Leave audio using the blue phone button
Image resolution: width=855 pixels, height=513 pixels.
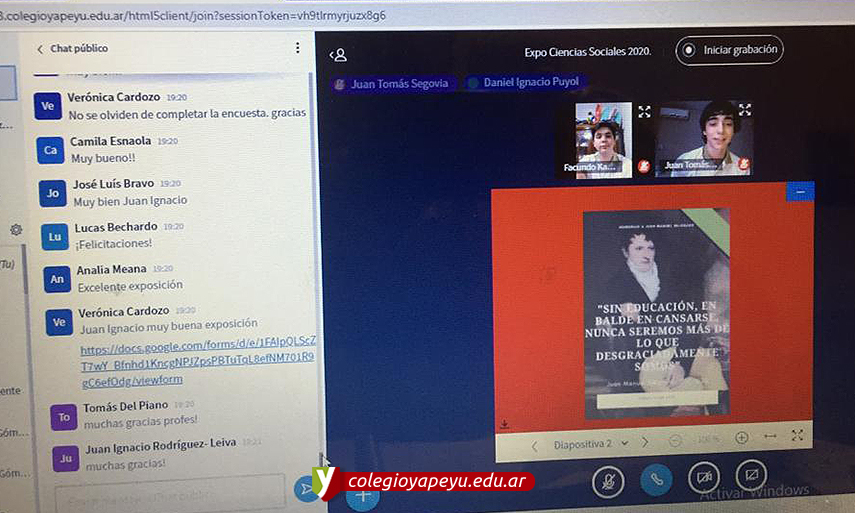point(656,480)
